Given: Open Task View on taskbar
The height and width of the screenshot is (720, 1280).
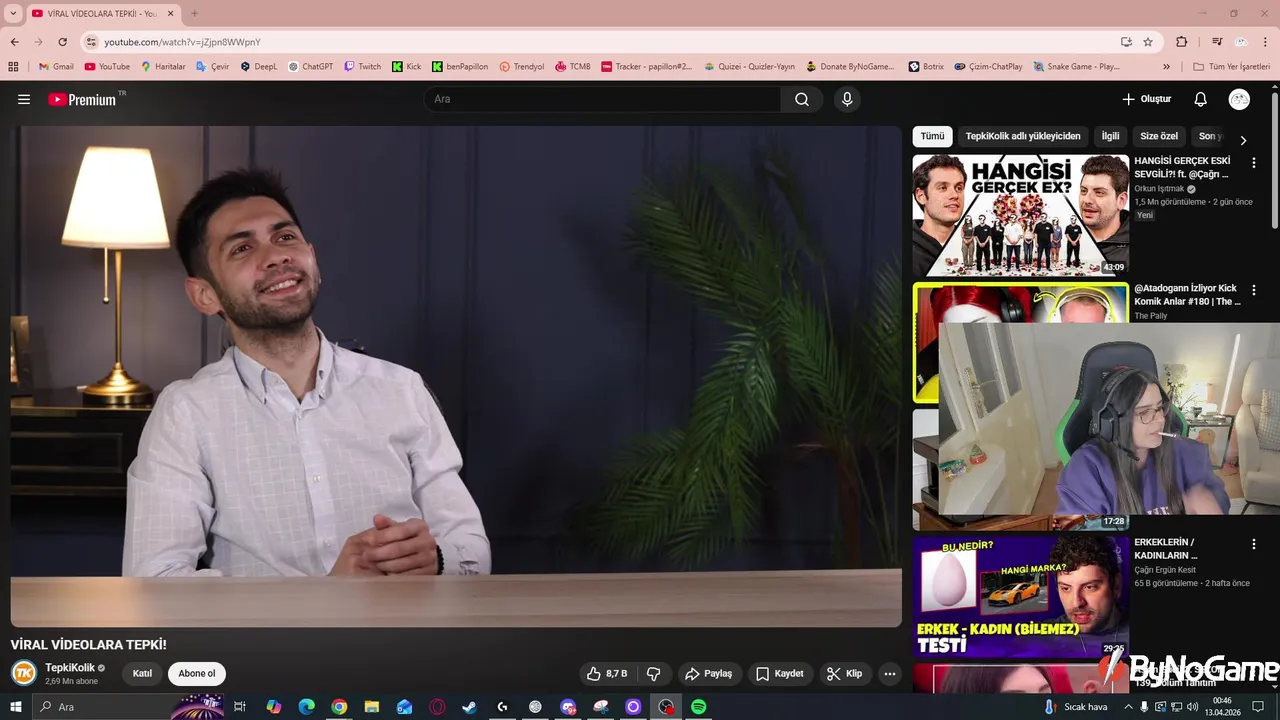Looking at the screenshot, I should coord(240,707).
